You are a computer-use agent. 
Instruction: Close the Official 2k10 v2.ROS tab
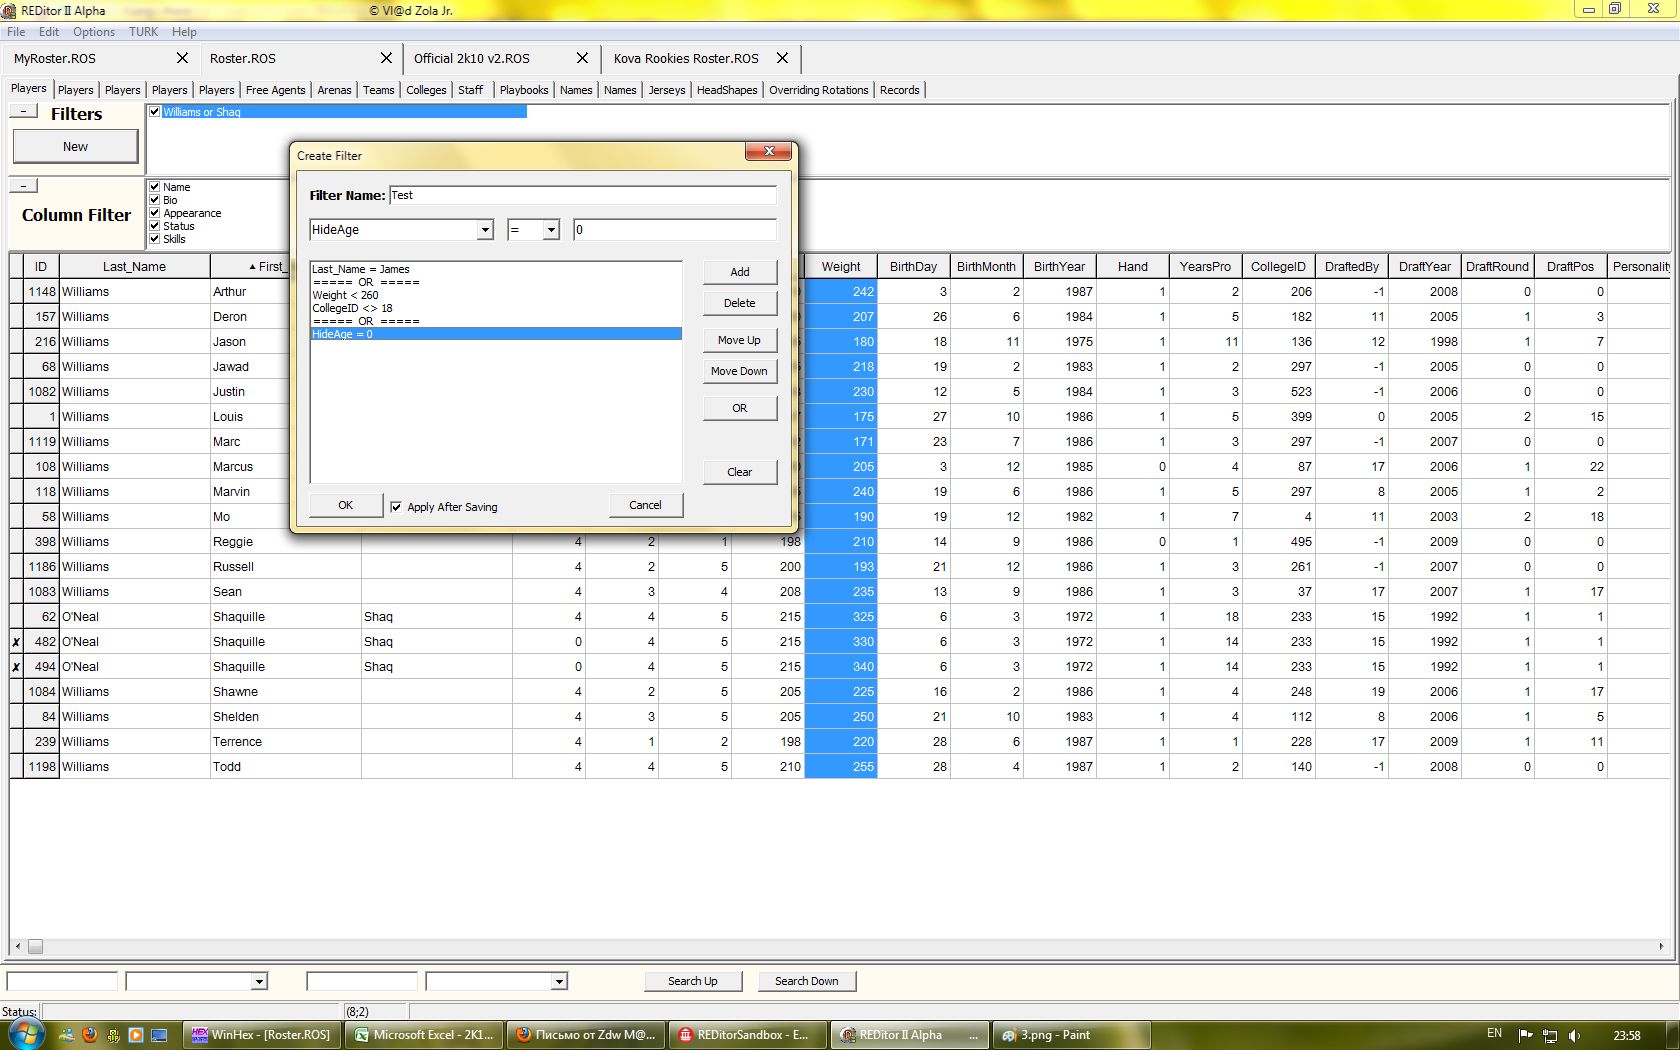pos(582,58)
